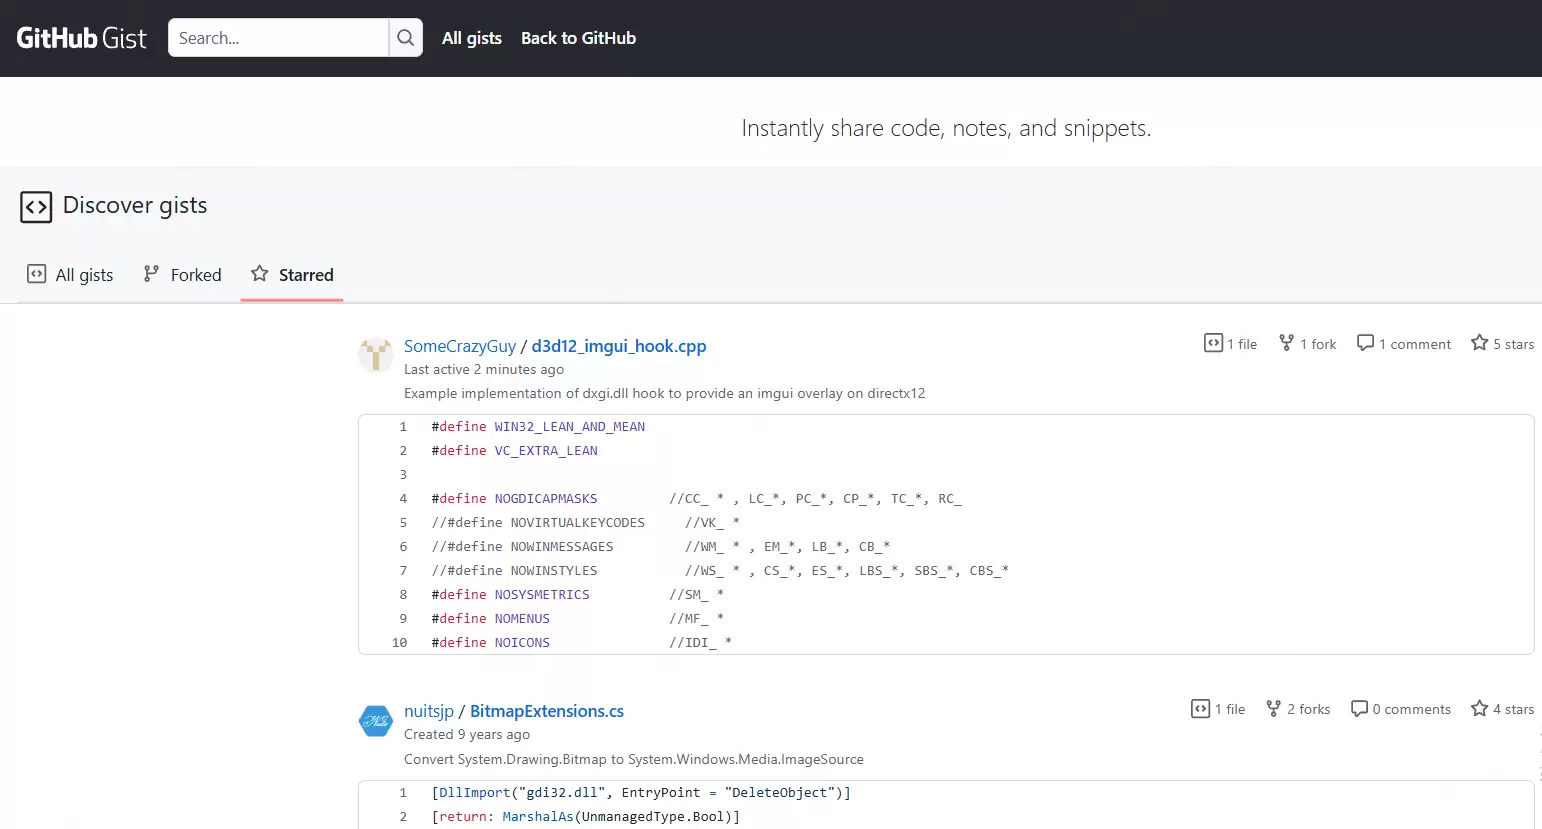
Task: View 0 comments on BitmapExtensions.cs
Action: click(x=1401, y=708)
